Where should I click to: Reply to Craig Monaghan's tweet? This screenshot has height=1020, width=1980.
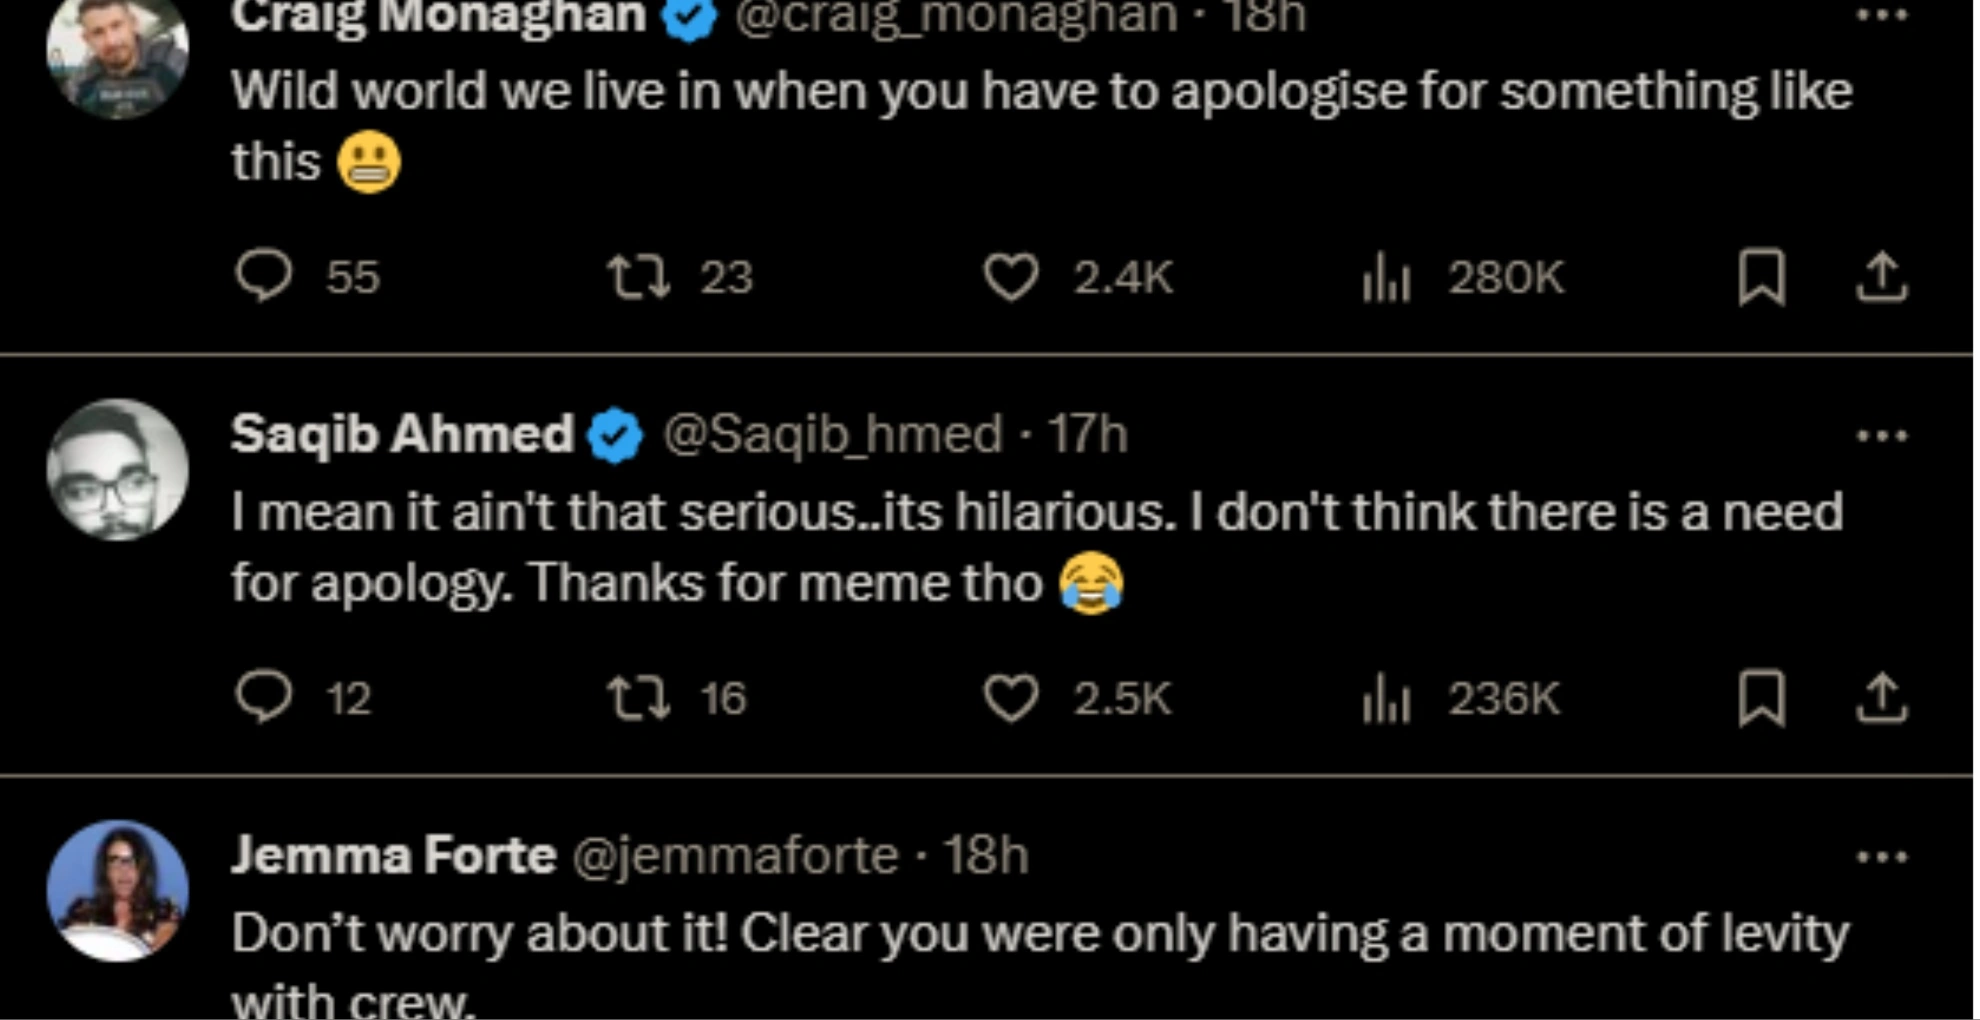click(x=263, y=275)
